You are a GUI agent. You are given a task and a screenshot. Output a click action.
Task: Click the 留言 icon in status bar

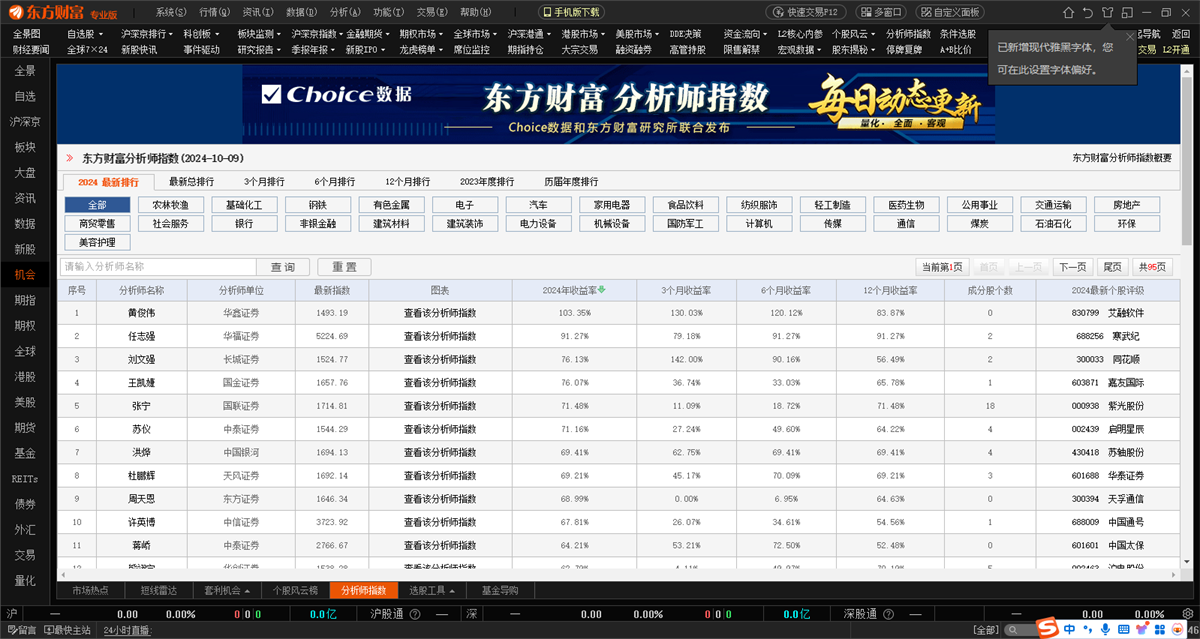[x=21, y=630]
